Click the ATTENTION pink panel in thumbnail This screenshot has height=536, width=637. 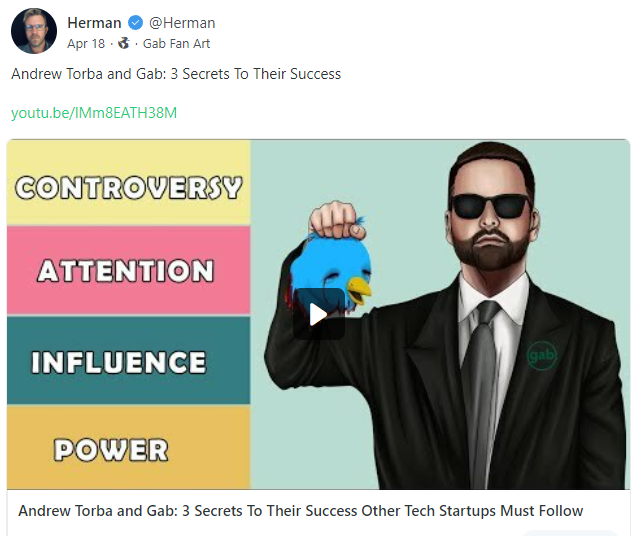[x=128, y=270]
